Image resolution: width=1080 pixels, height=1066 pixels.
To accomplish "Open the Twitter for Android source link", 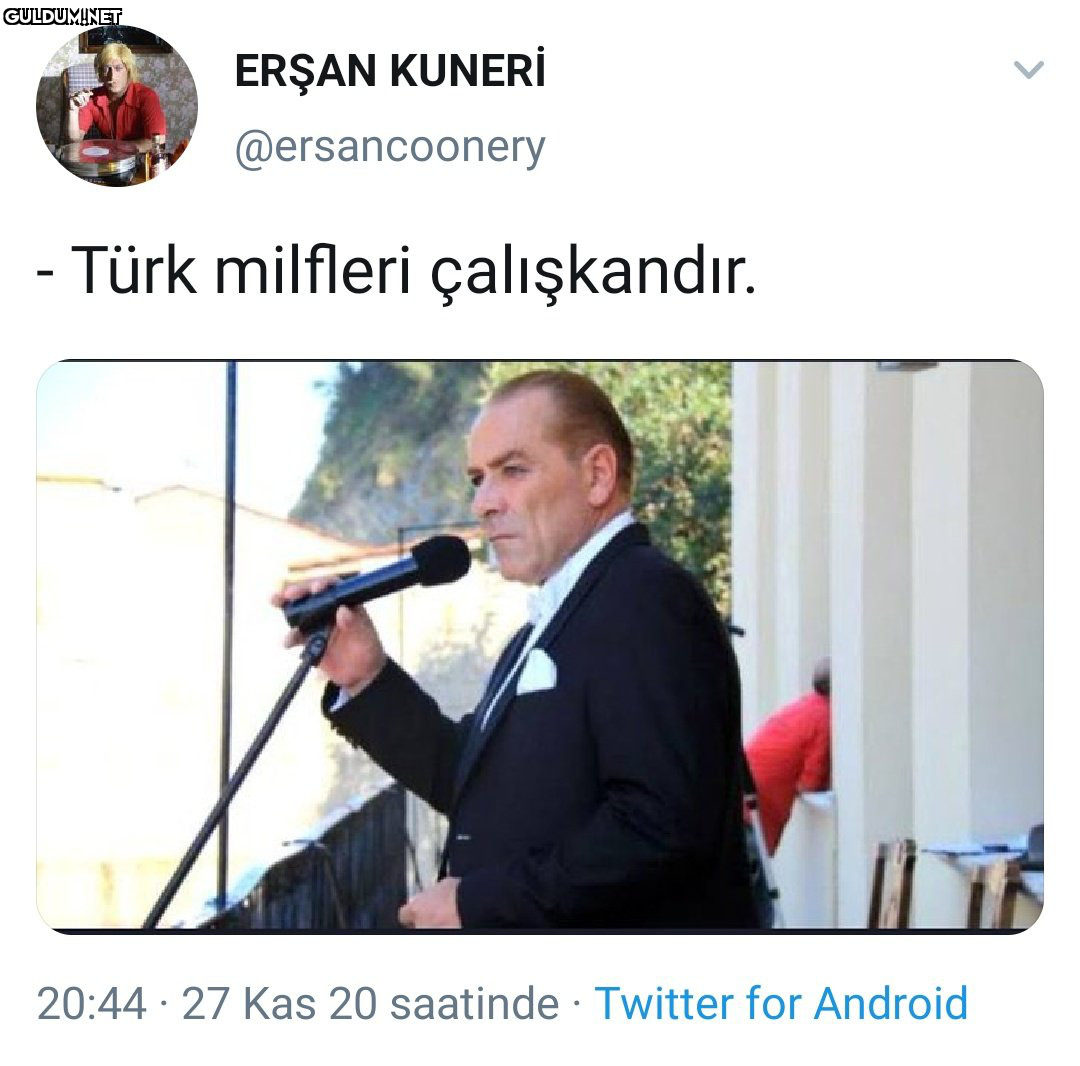I will click(781, 1003).
